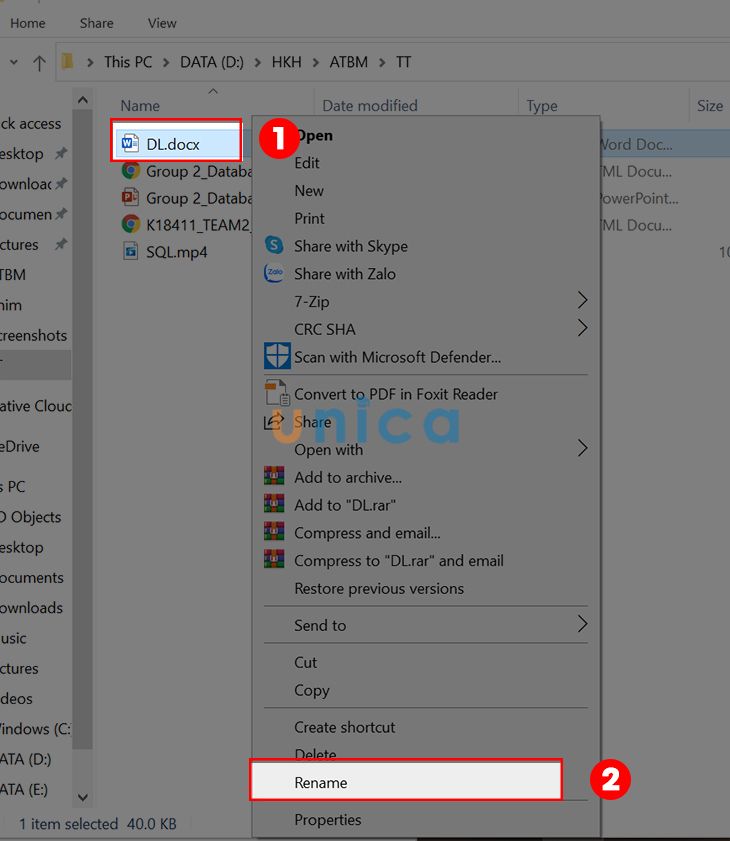Screen dimensions: 730x841
Task: Open Music in the navigation pane
Action: point(13,638)
